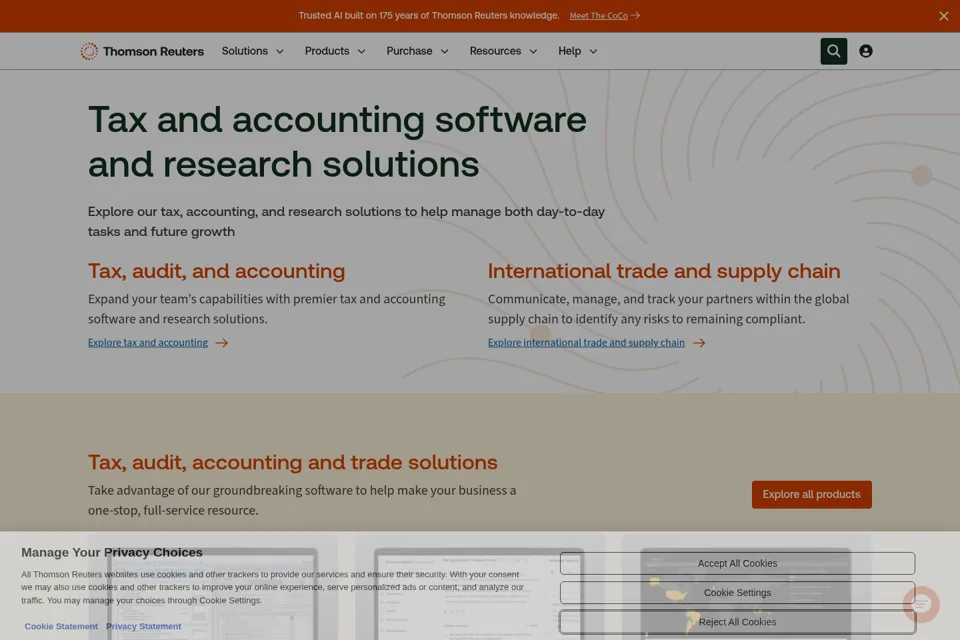960x640 pixels.
Task: Open the site search magnifier icon
Action: [x=833, y=51]
